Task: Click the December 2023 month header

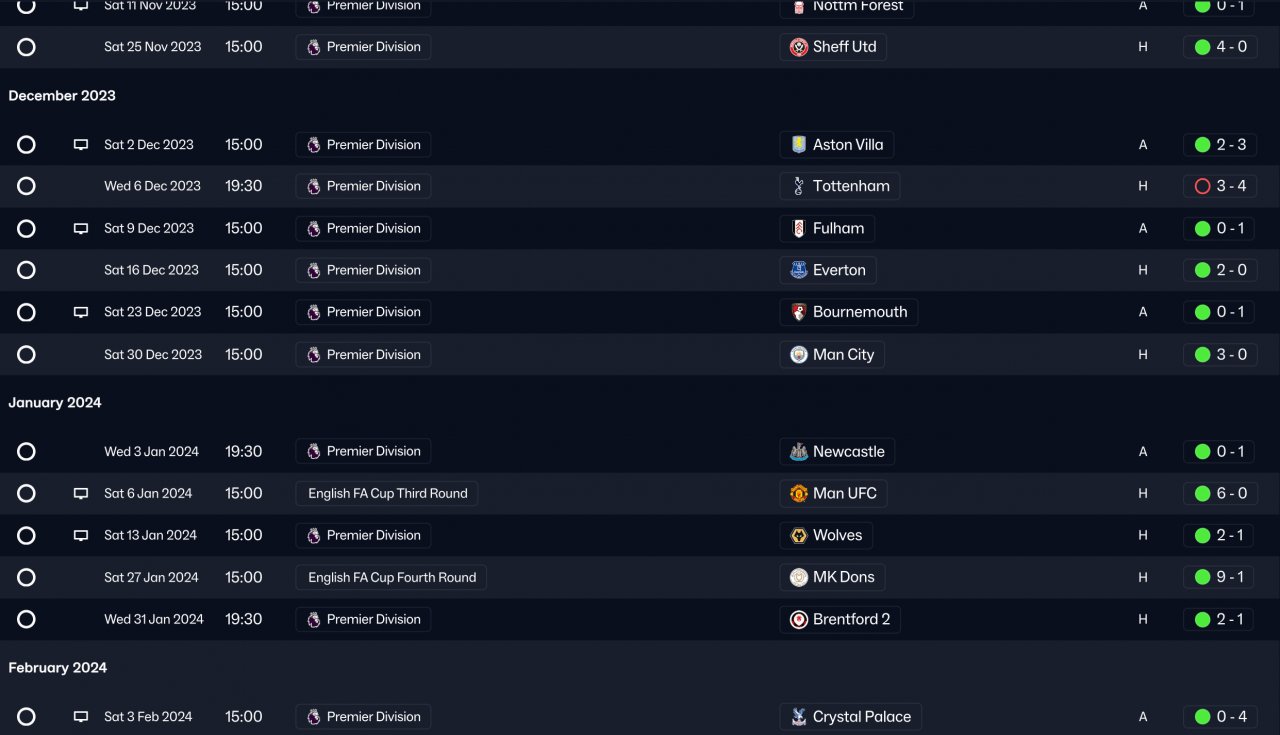Action: pyautogui.click(x=62, y=96)
